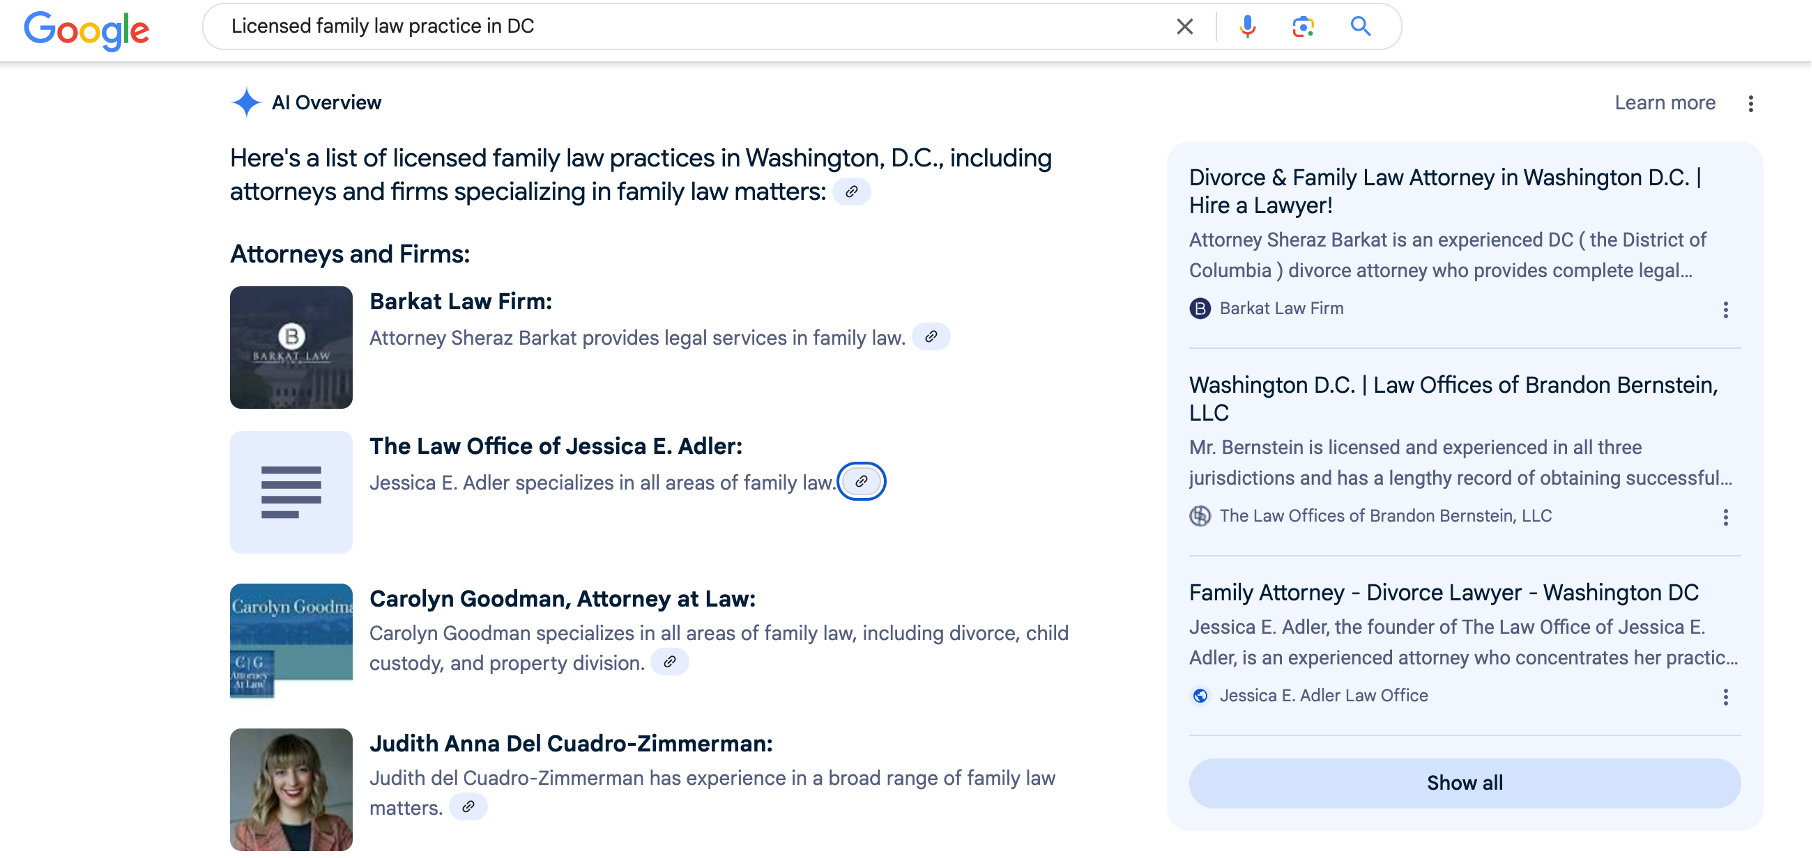Click the magnifying glass search button
Viewport: 1812px width, 858px height.
pos(1361,27)
